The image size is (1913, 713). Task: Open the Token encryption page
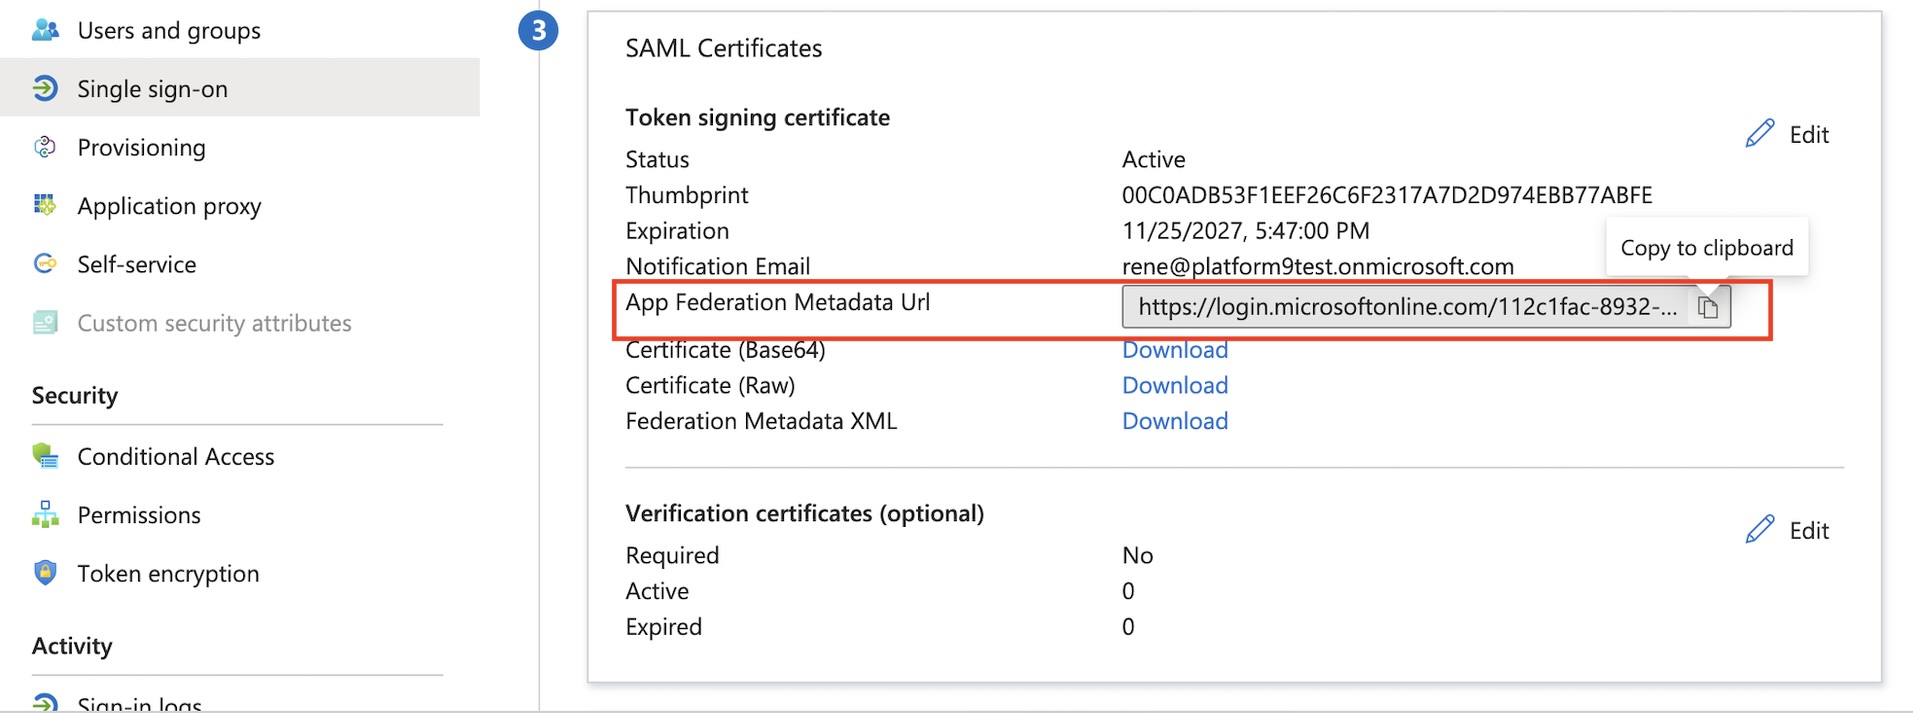(168, 574)
